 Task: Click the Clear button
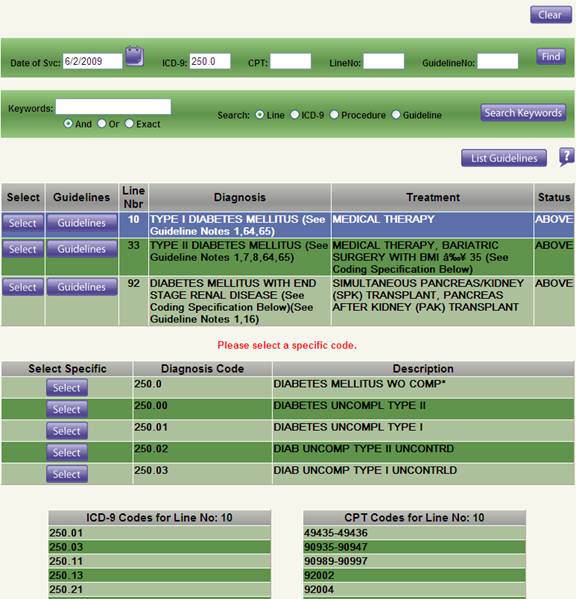551,15
